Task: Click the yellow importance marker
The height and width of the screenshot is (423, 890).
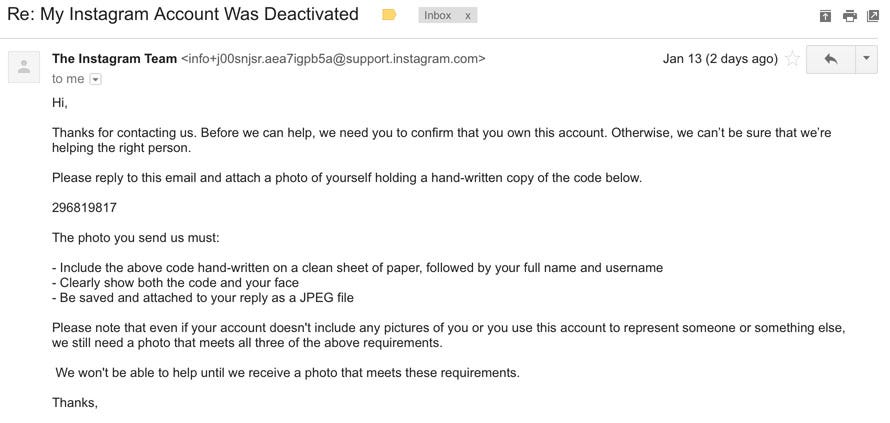Action: (x=389, y=15)
